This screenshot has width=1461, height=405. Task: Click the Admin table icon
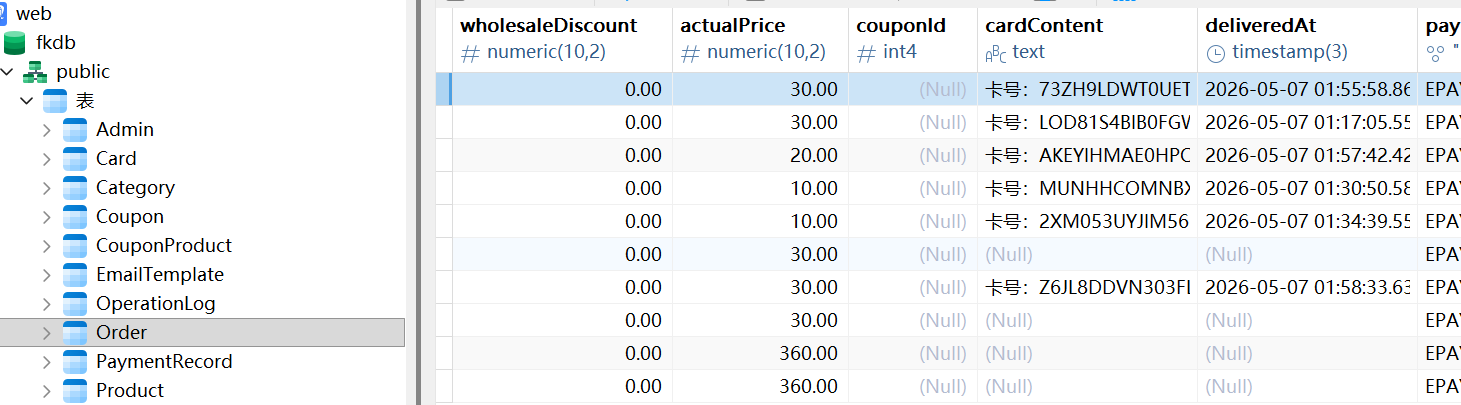click(x=75, y=130)
